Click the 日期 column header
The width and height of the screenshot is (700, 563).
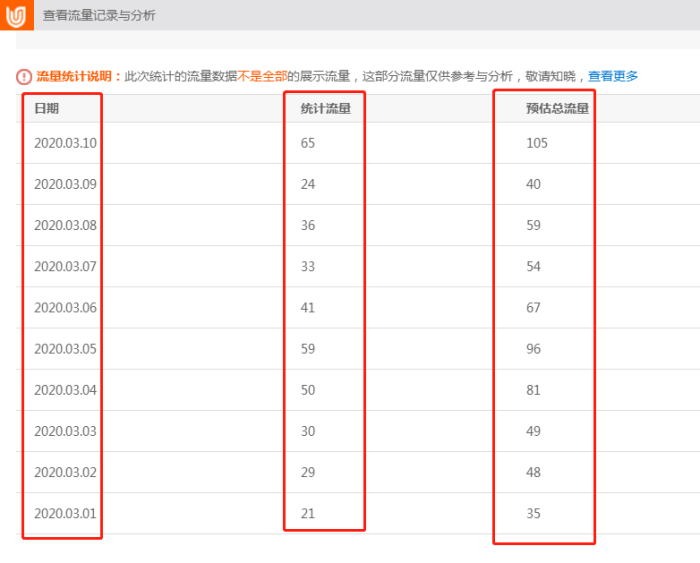46,108
